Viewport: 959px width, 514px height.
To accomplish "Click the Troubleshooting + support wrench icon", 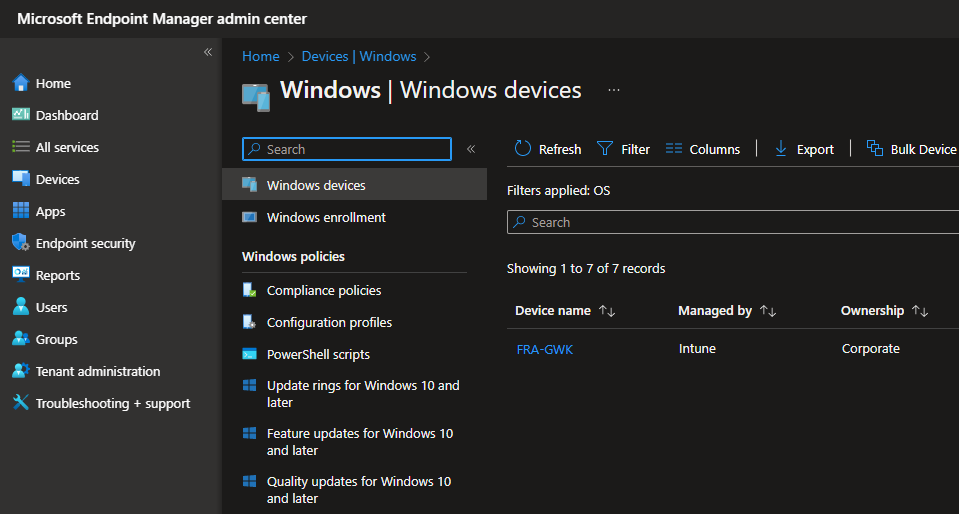I will click(x=21, y=403).
